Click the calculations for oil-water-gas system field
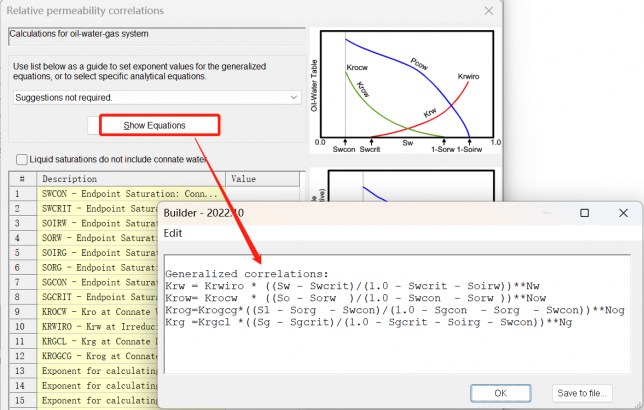The height and width of the screenshot is (410, 644). 155,37
